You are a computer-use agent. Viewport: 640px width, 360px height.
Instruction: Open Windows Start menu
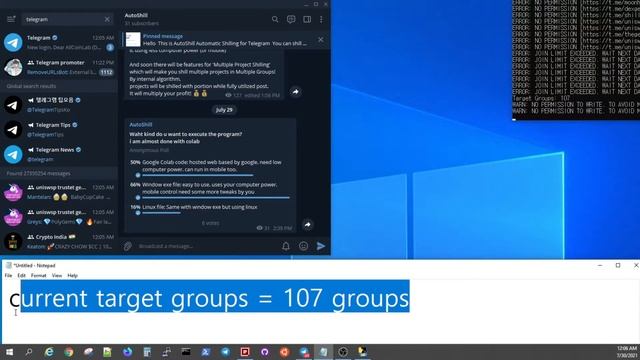9,352
